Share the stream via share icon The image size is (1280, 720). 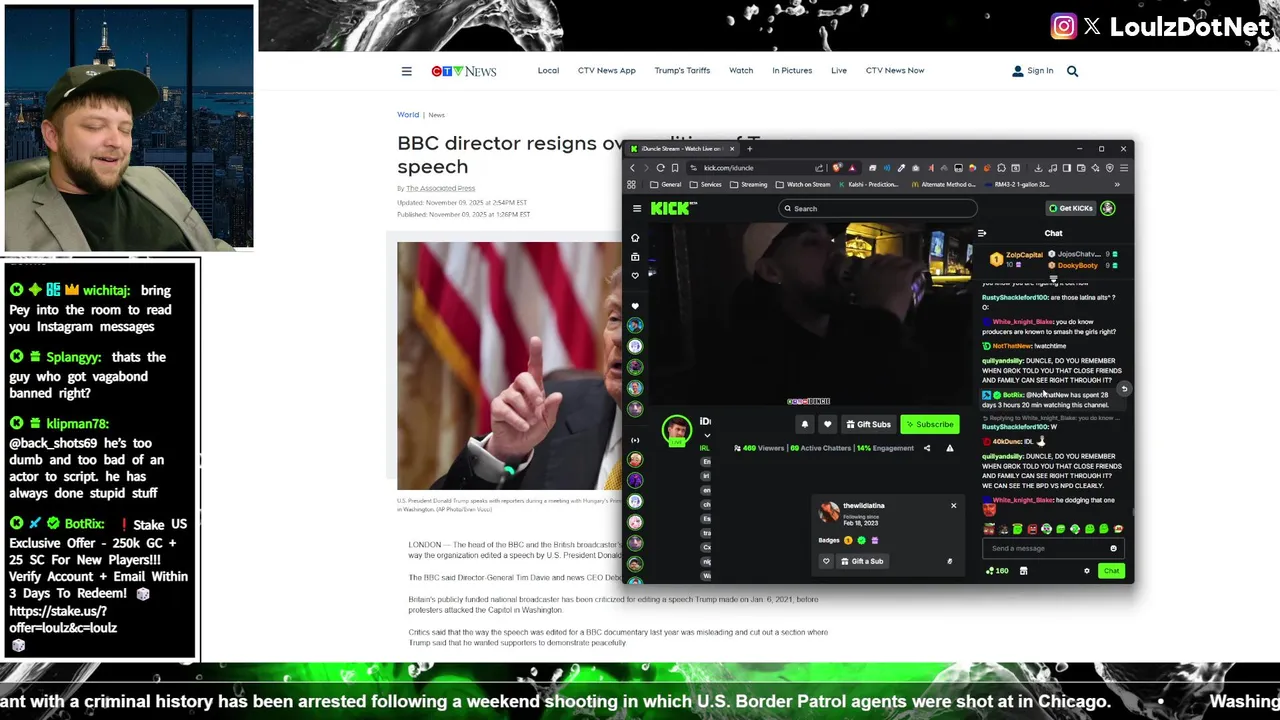[927, 448]
